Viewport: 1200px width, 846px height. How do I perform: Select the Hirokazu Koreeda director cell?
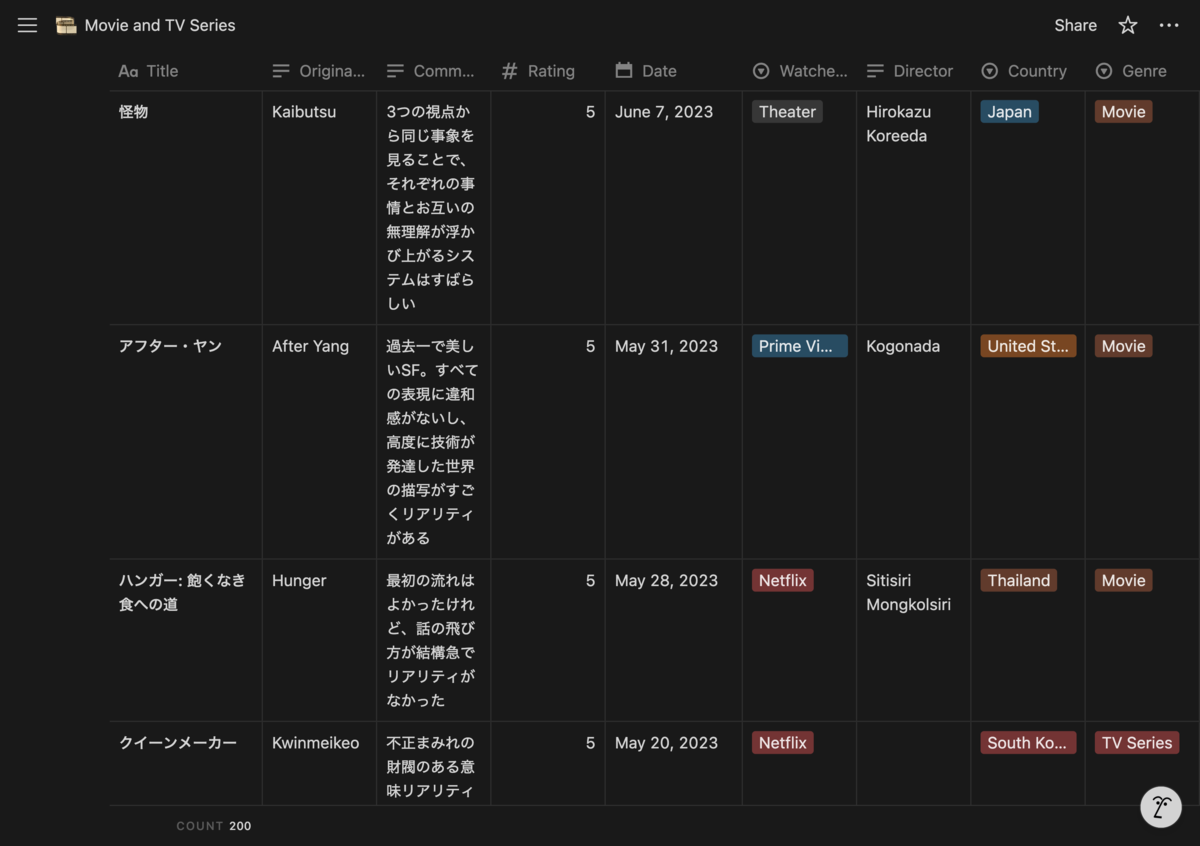click(913, 208)
